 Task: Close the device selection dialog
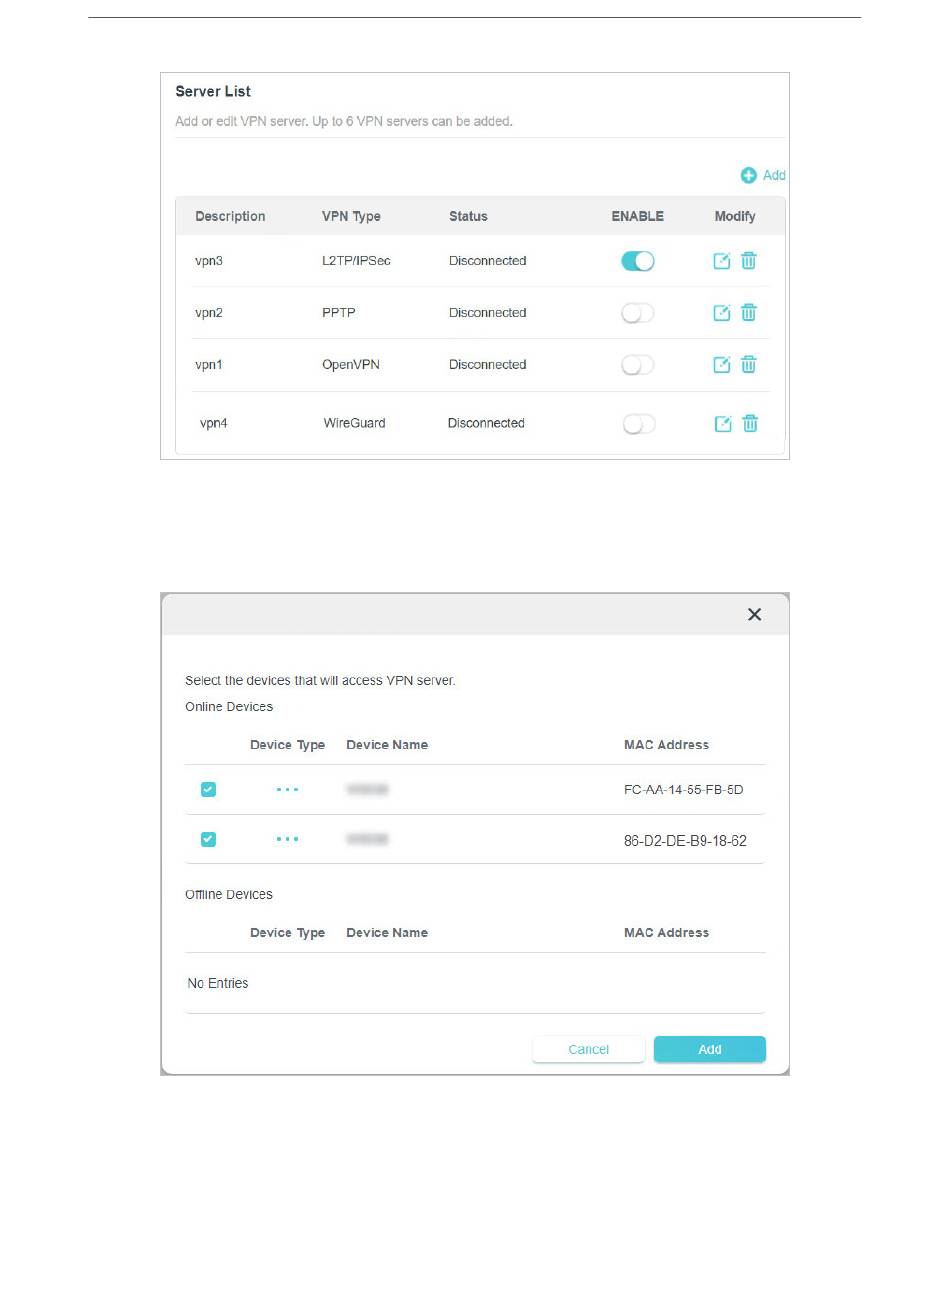[754, 615]
